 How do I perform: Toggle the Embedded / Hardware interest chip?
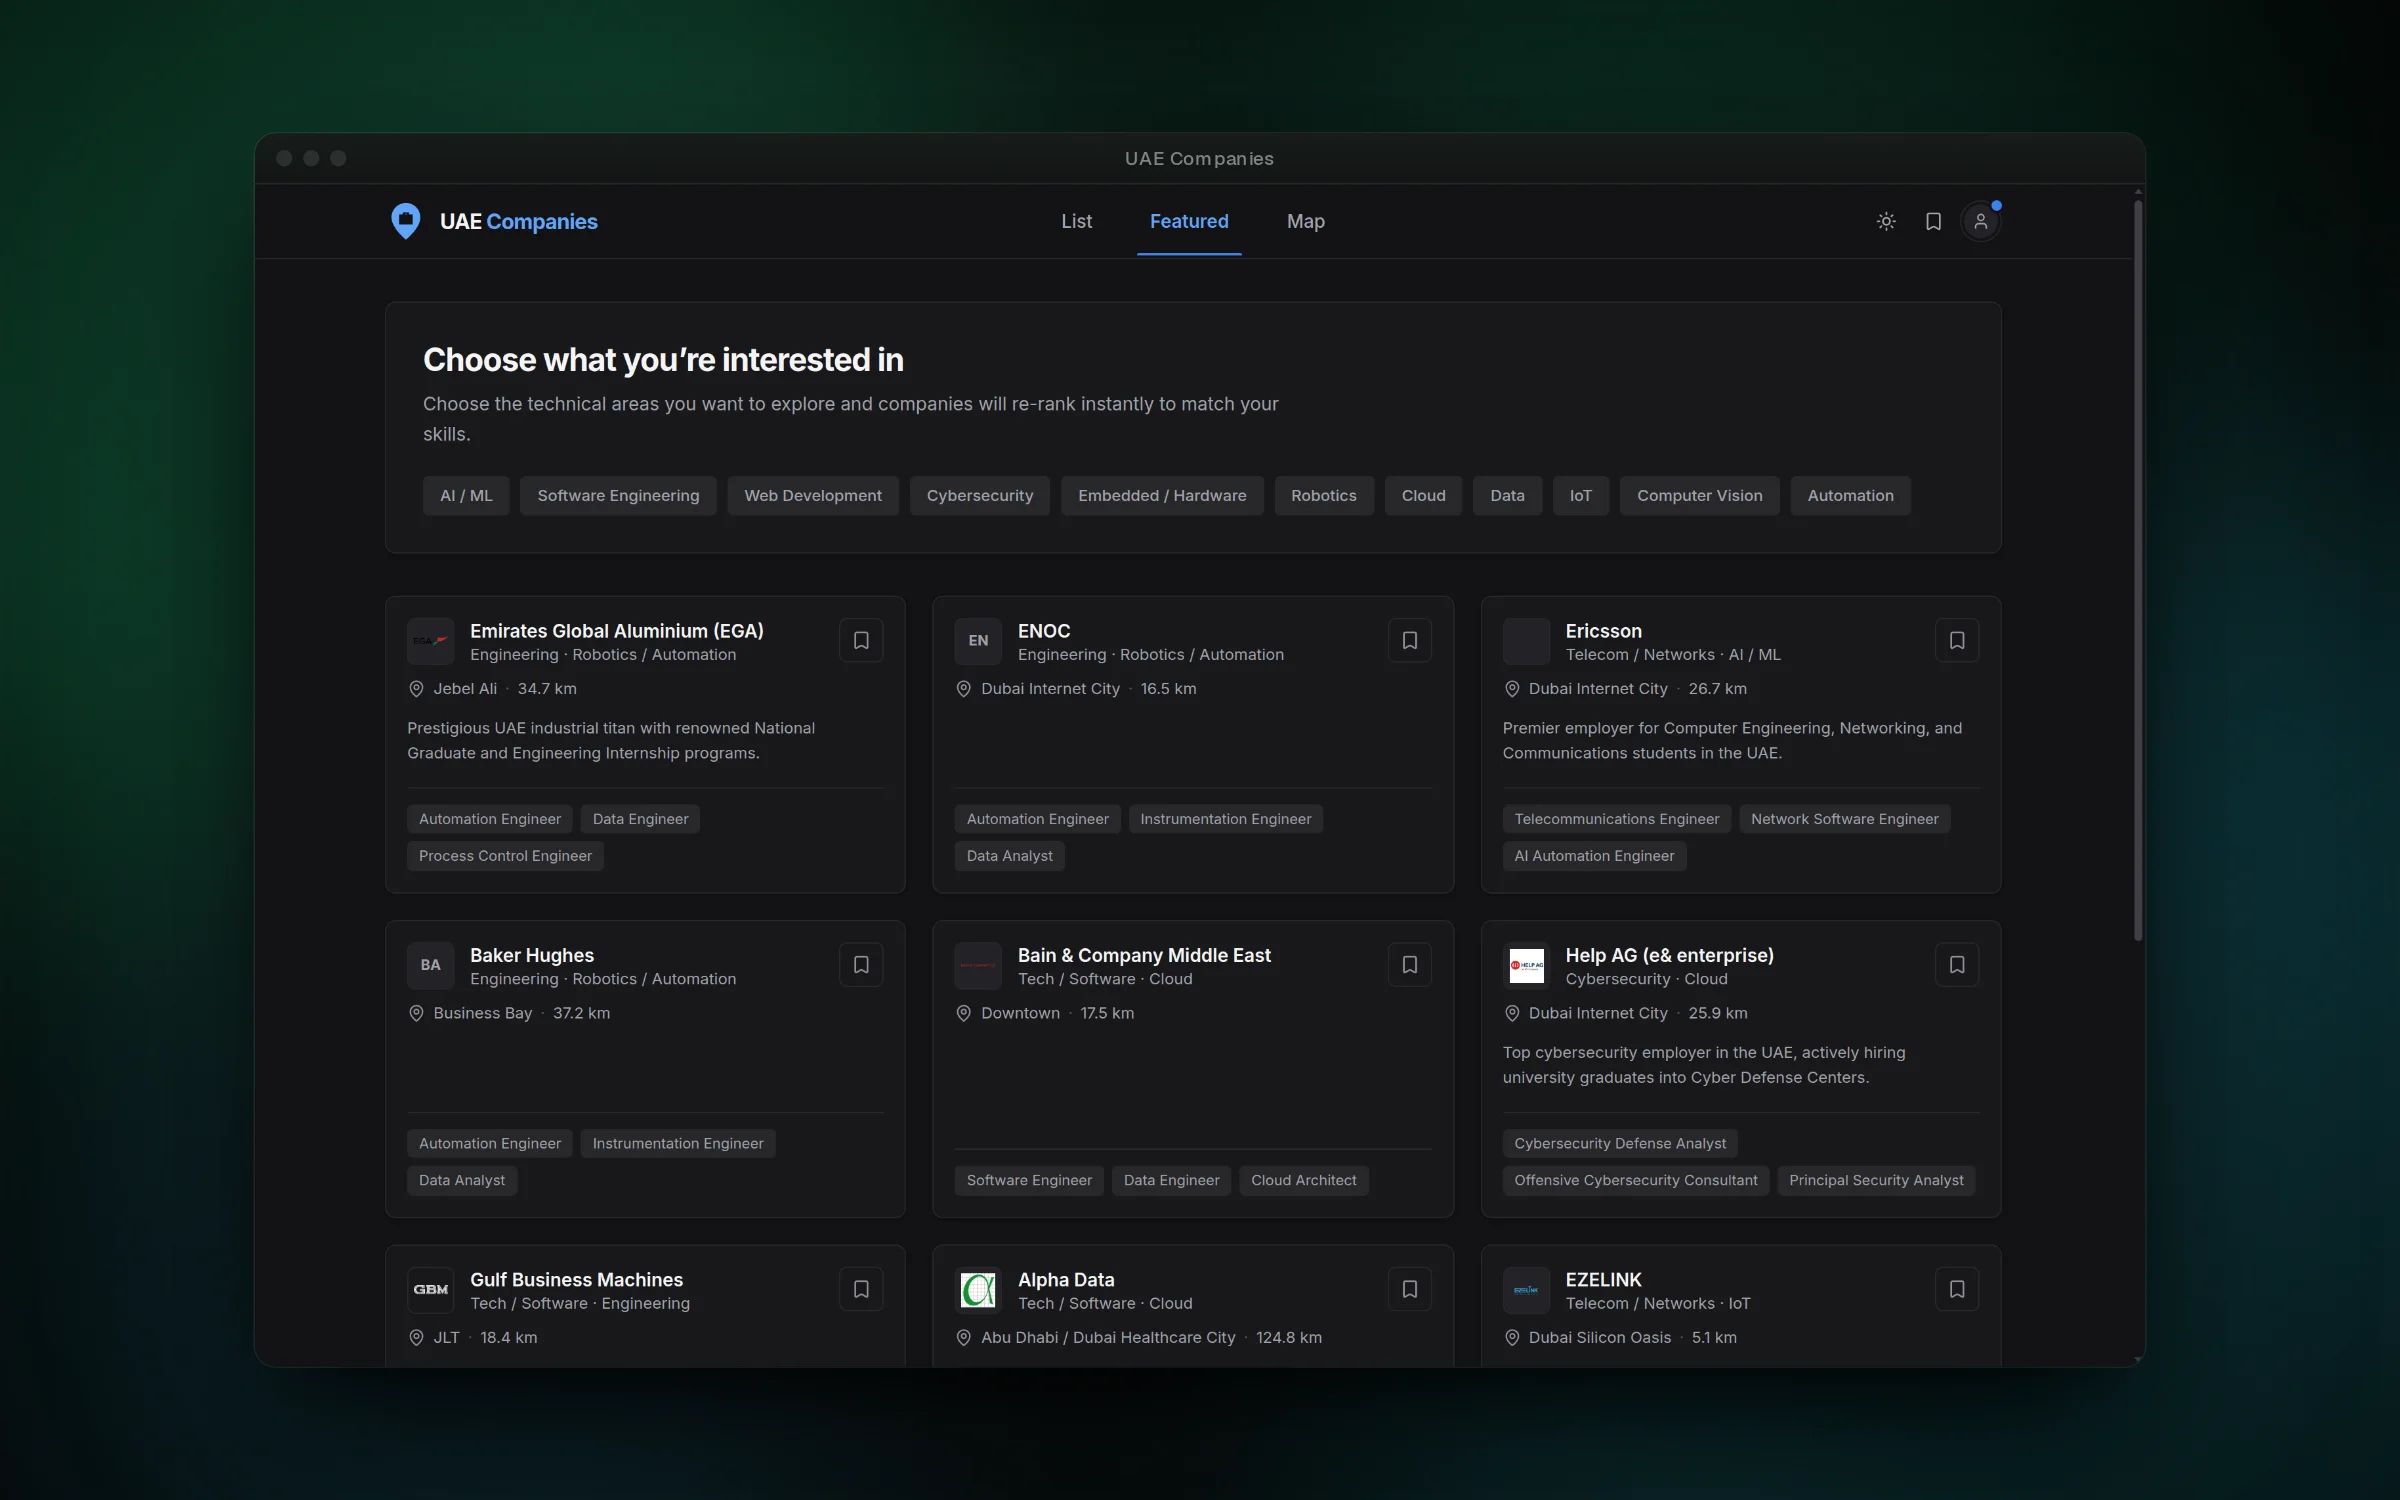[x=1162, y=496]
